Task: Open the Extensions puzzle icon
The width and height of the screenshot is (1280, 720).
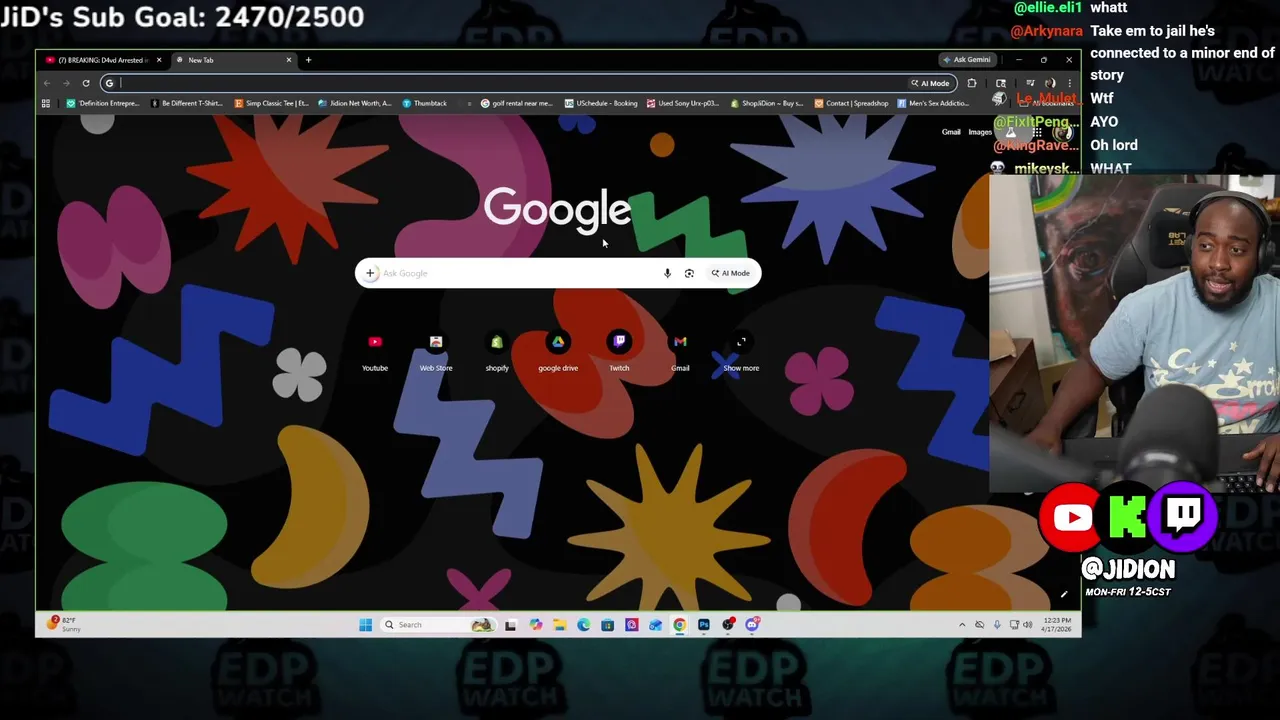Action: coord(972,83)
